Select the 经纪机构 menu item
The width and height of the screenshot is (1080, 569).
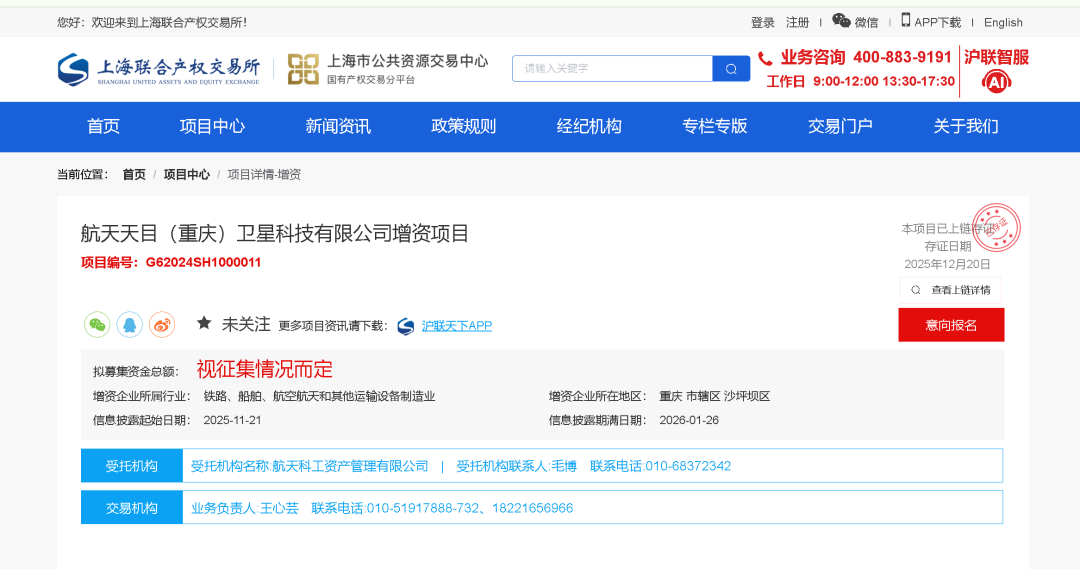[589, 127]
